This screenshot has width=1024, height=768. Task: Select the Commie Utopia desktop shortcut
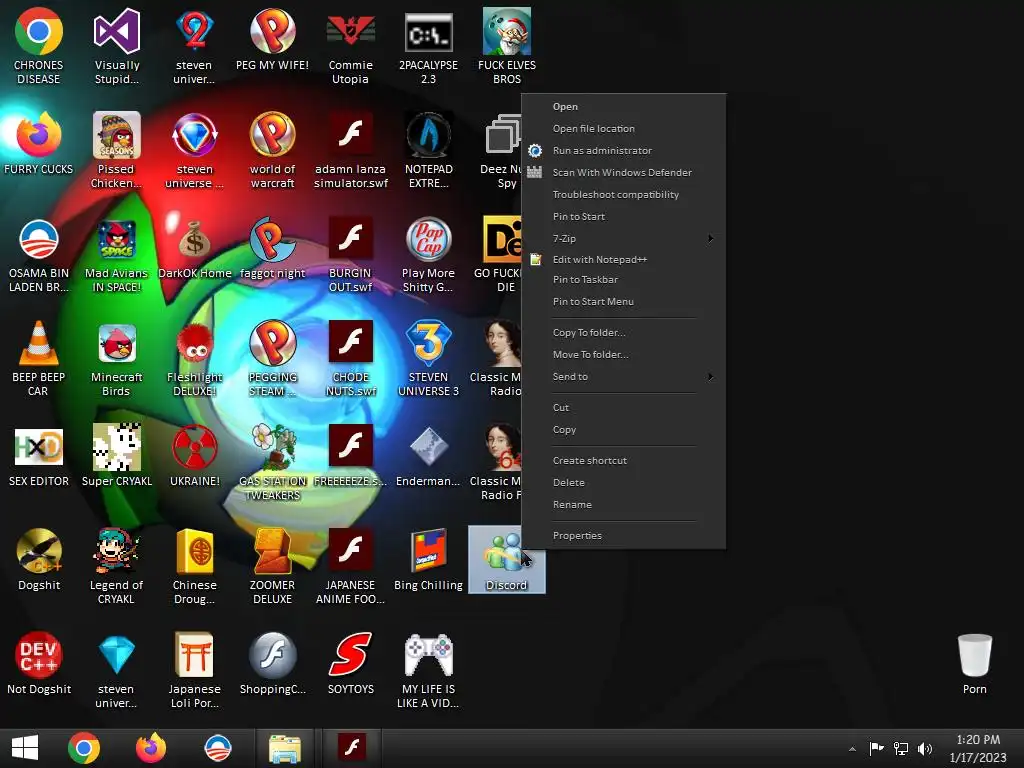click(351, 46)
